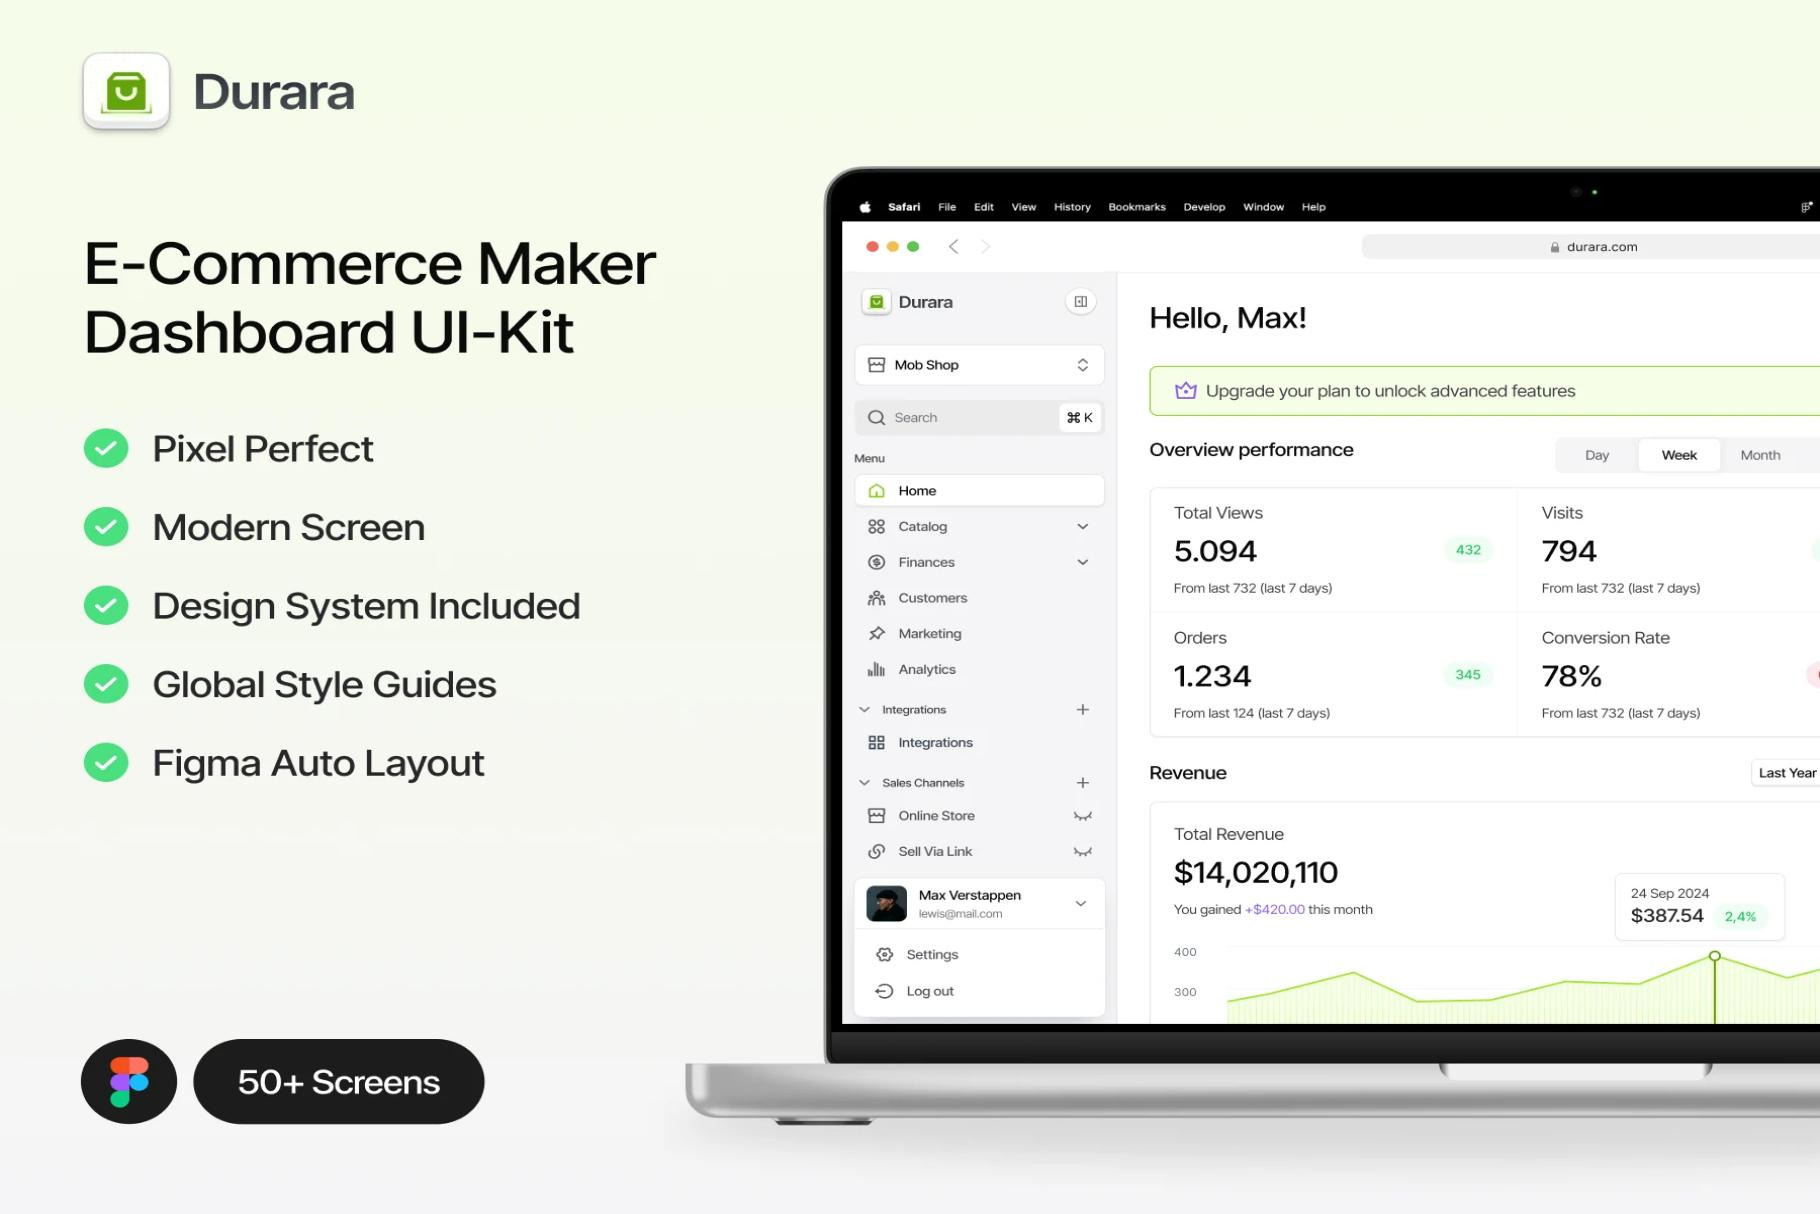The image size is (1820, 1214).
Task: Switch to Month overview tab
Action: 1760,455
